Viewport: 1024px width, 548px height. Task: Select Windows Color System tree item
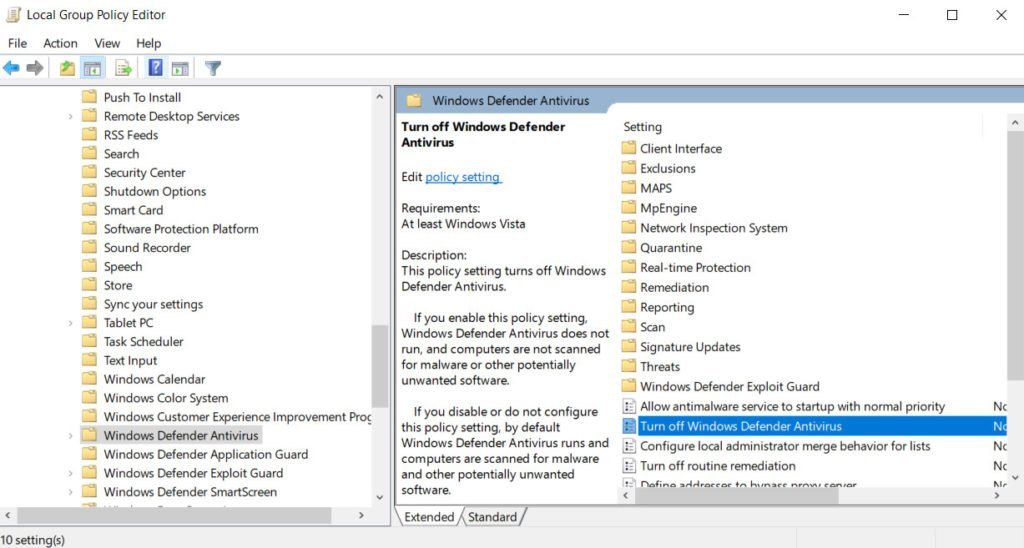click(166, 398)
